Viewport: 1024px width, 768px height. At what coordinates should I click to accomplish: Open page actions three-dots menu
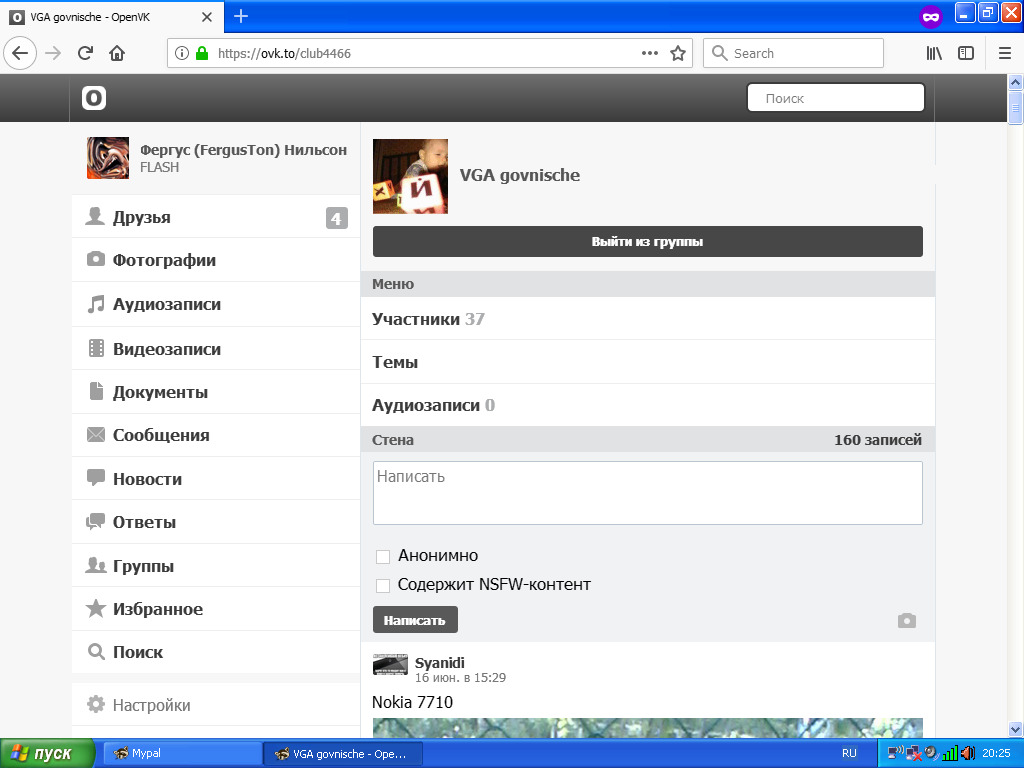click(650, 54)
